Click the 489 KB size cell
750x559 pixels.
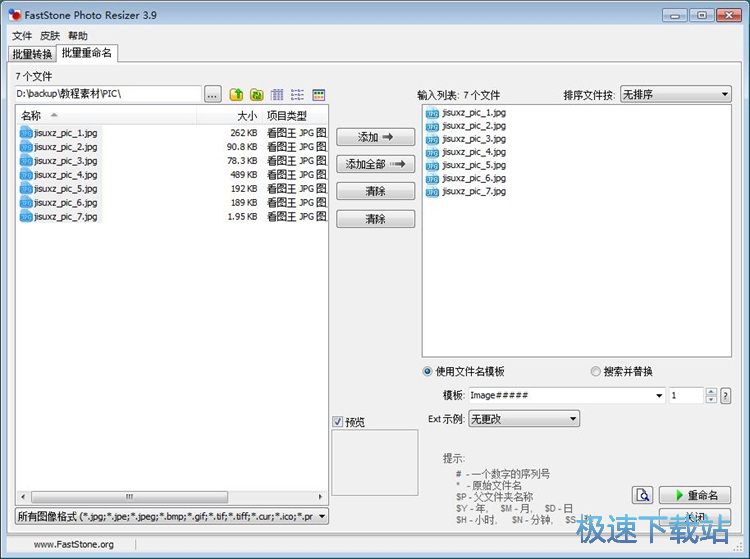pyautogui.click(x=244, y=175)
